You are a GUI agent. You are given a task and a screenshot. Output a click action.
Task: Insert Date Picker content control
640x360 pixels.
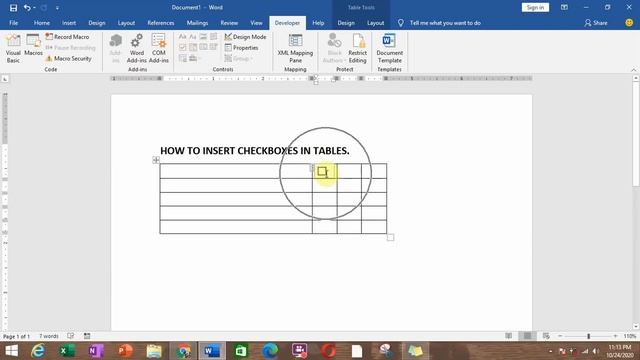pyautogui.click(x=213, y=47)
